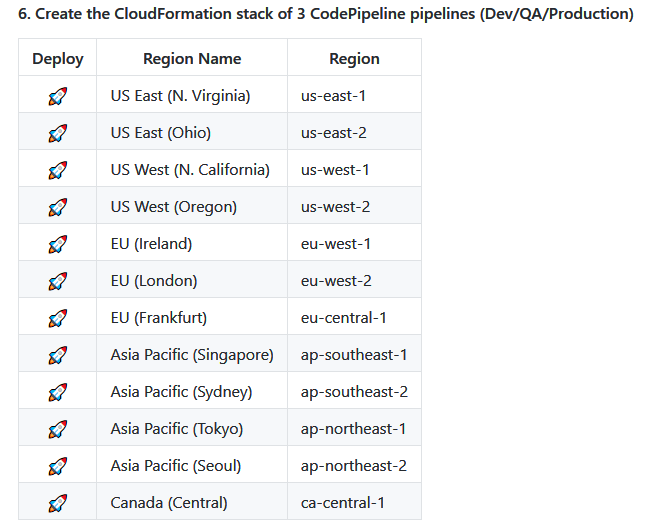Click the Asia Pacific (Seoul) rocket icon
The image size is (655, 530).
pyautogui.click(x=57, y=466)
